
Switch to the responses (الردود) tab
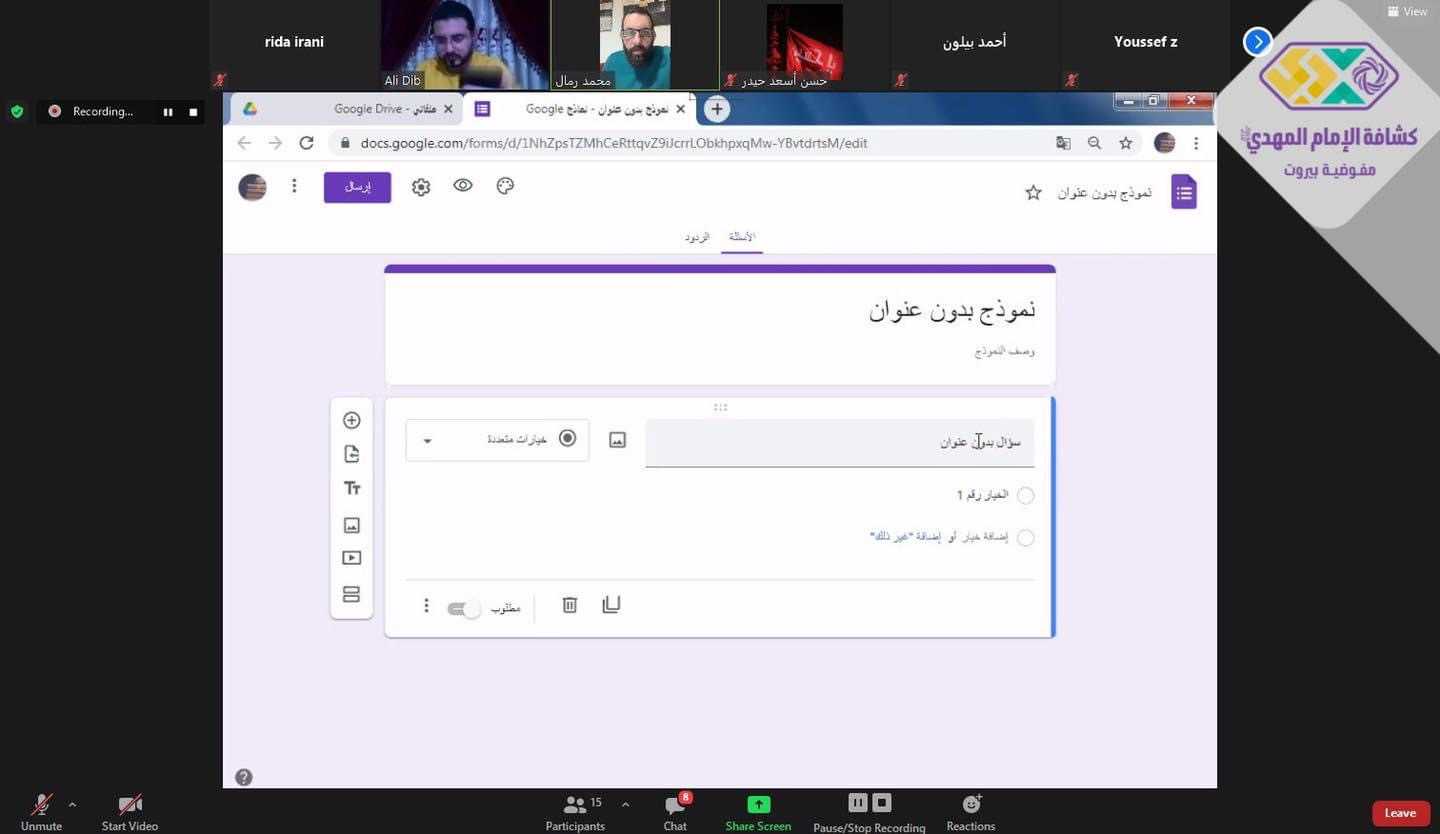point(697,237)
